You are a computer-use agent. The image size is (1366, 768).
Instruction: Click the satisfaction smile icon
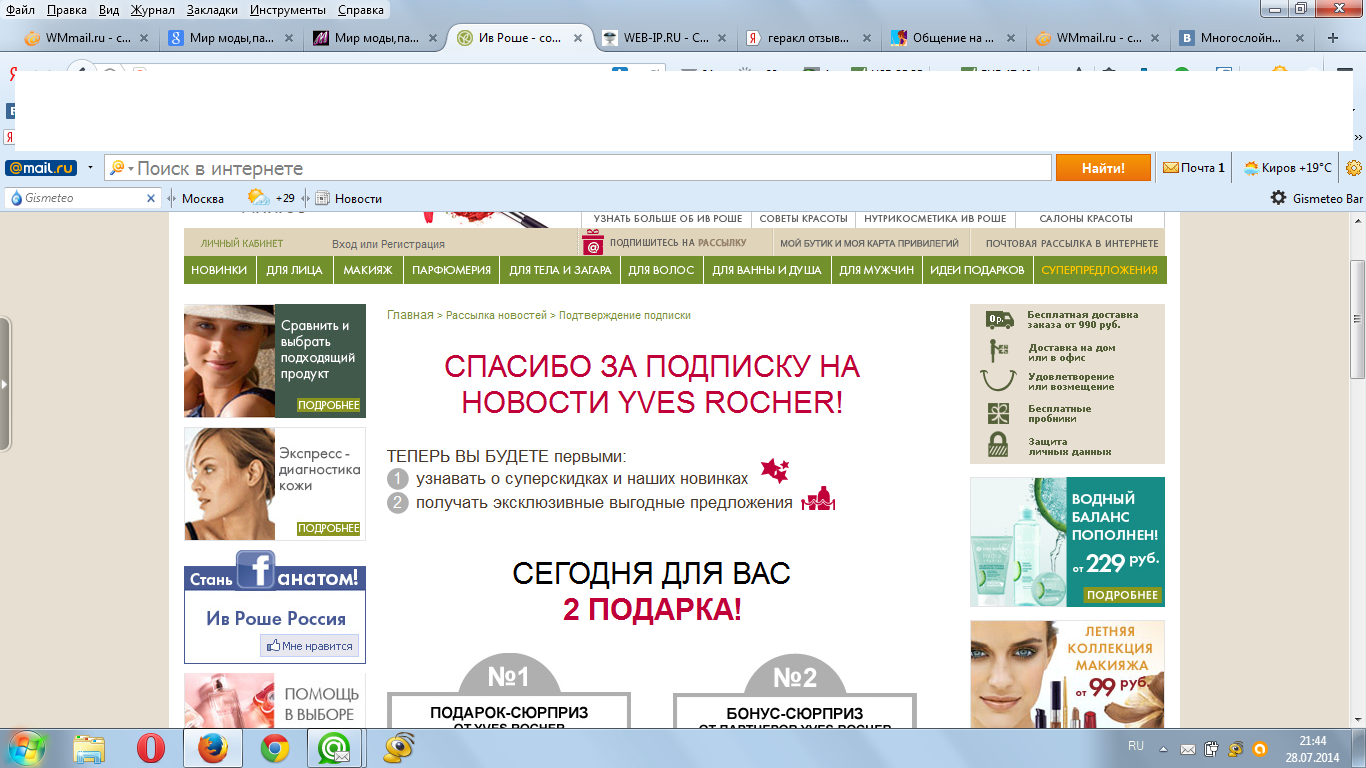pyautogui.click(x=997, y=380)
